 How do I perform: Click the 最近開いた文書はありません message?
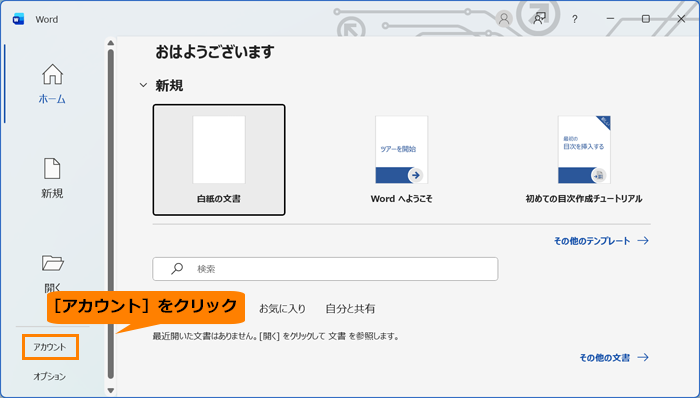pyautogui.click(x=275, y=336)
